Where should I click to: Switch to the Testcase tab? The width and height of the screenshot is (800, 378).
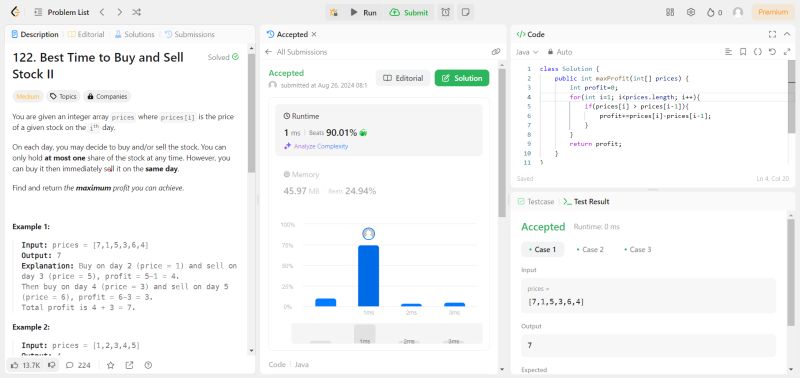point(536,201)
